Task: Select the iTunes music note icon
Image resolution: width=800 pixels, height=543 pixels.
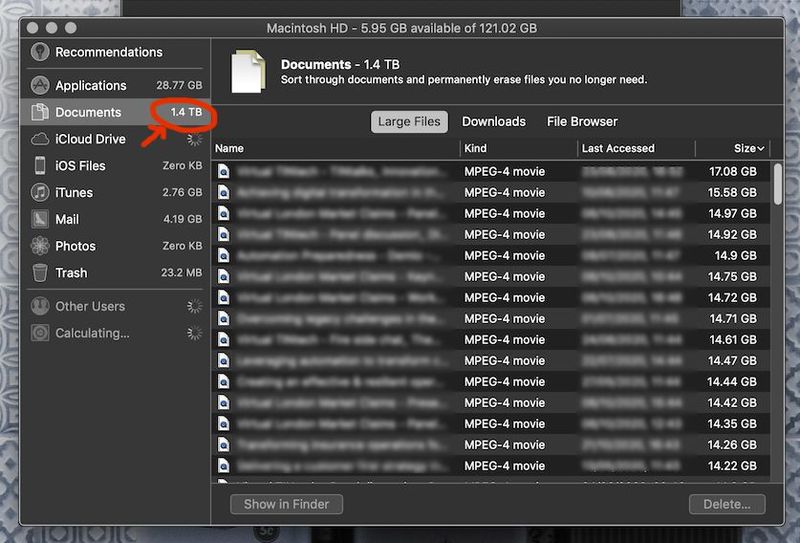Action: click(x=40, y=192)
